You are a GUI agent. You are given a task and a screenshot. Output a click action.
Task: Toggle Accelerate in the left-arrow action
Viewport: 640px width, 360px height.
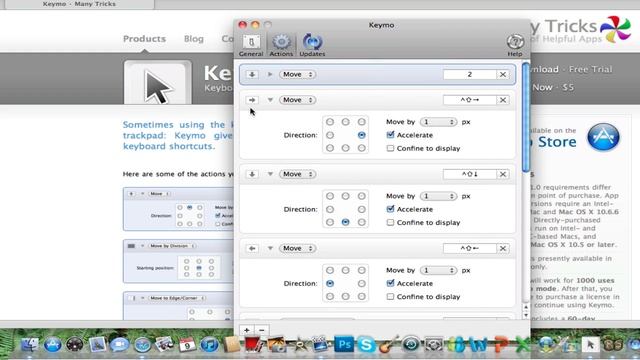tap(390, 283)
